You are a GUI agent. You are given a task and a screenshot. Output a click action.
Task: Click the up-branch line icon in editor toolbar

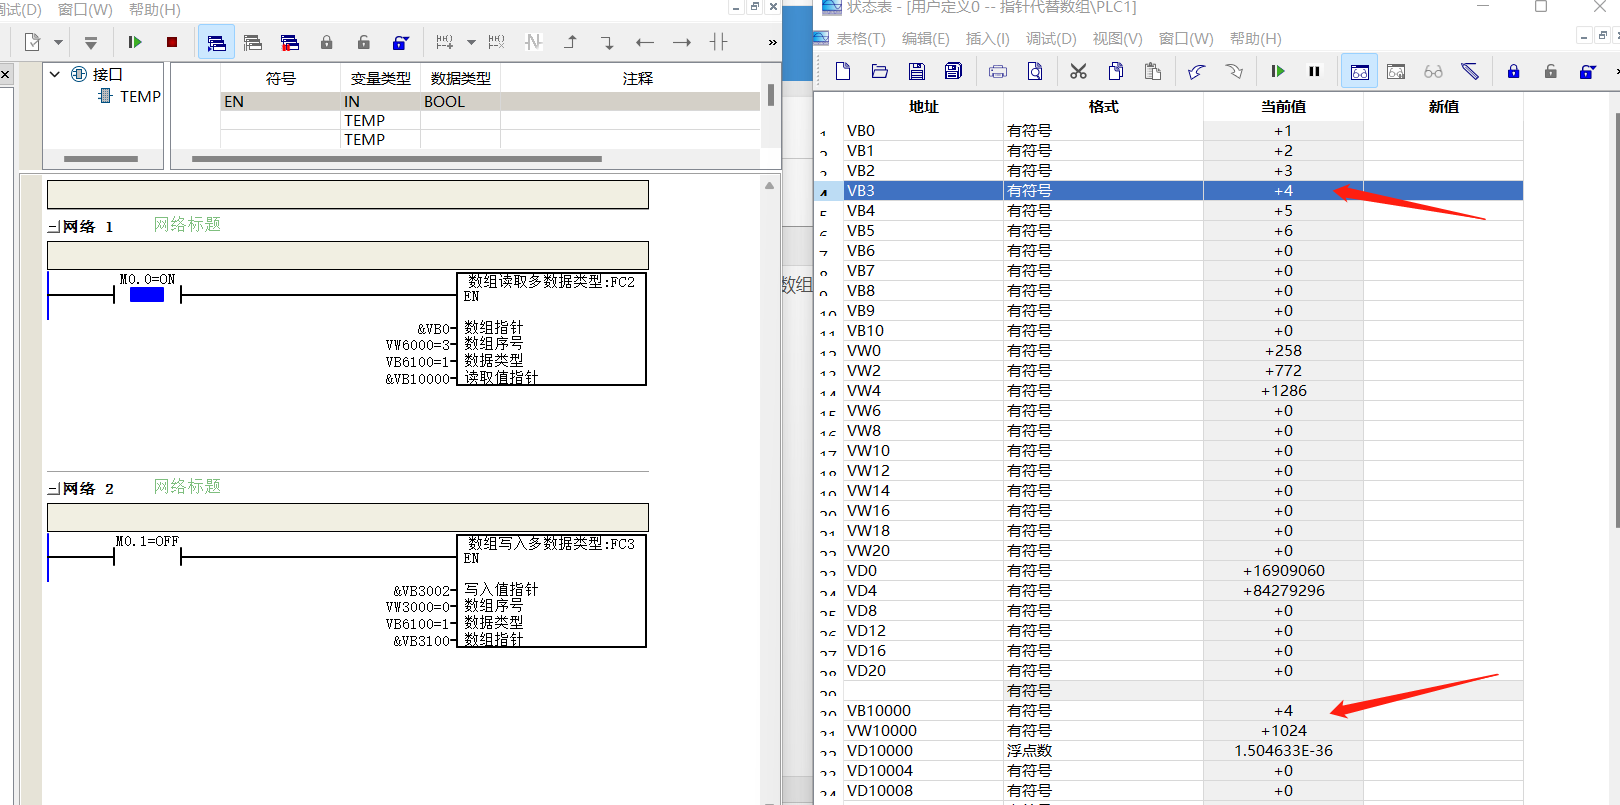tap(571, 42)
